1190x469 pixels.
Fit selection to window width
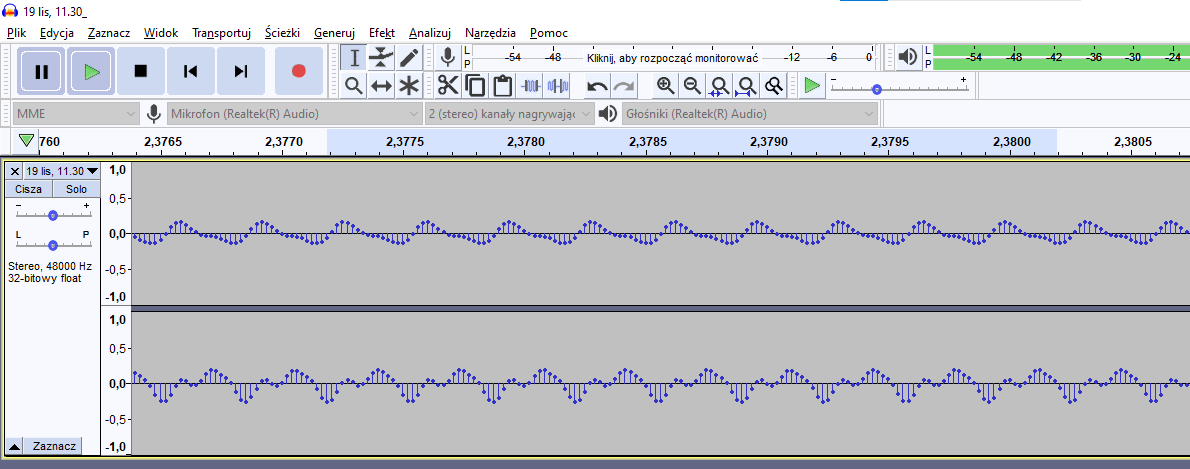[719, 86]
